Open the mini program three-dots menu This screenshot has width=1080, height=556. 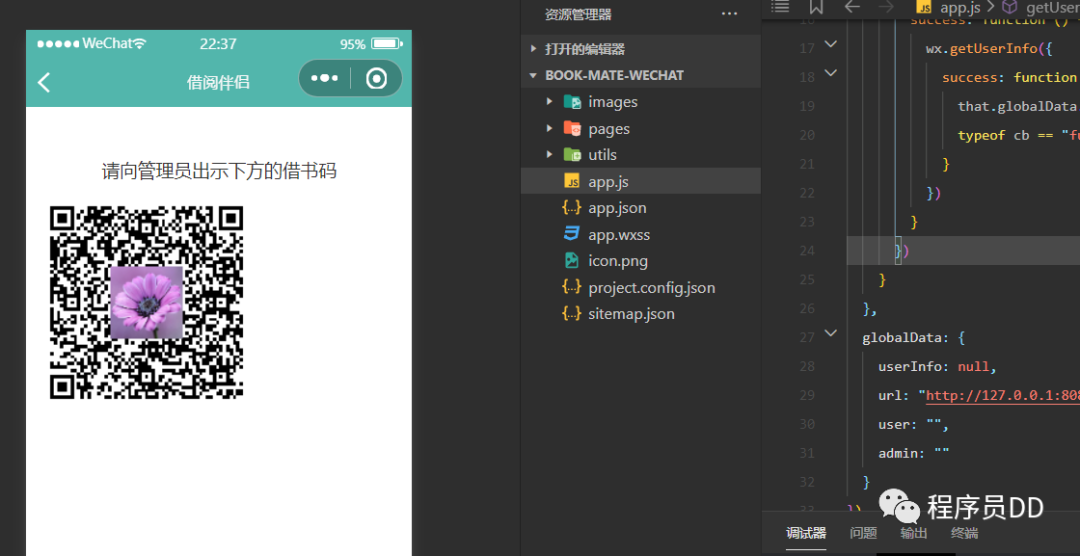324,78
